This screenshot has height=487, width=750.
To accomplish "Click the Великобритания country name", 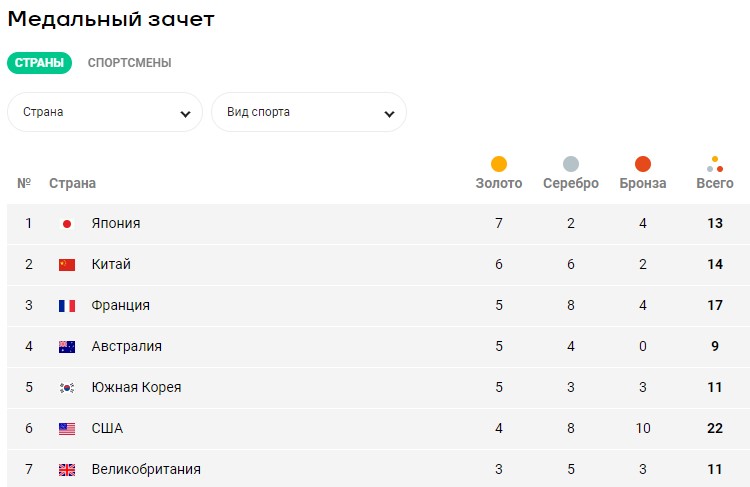I will [146, 470].
